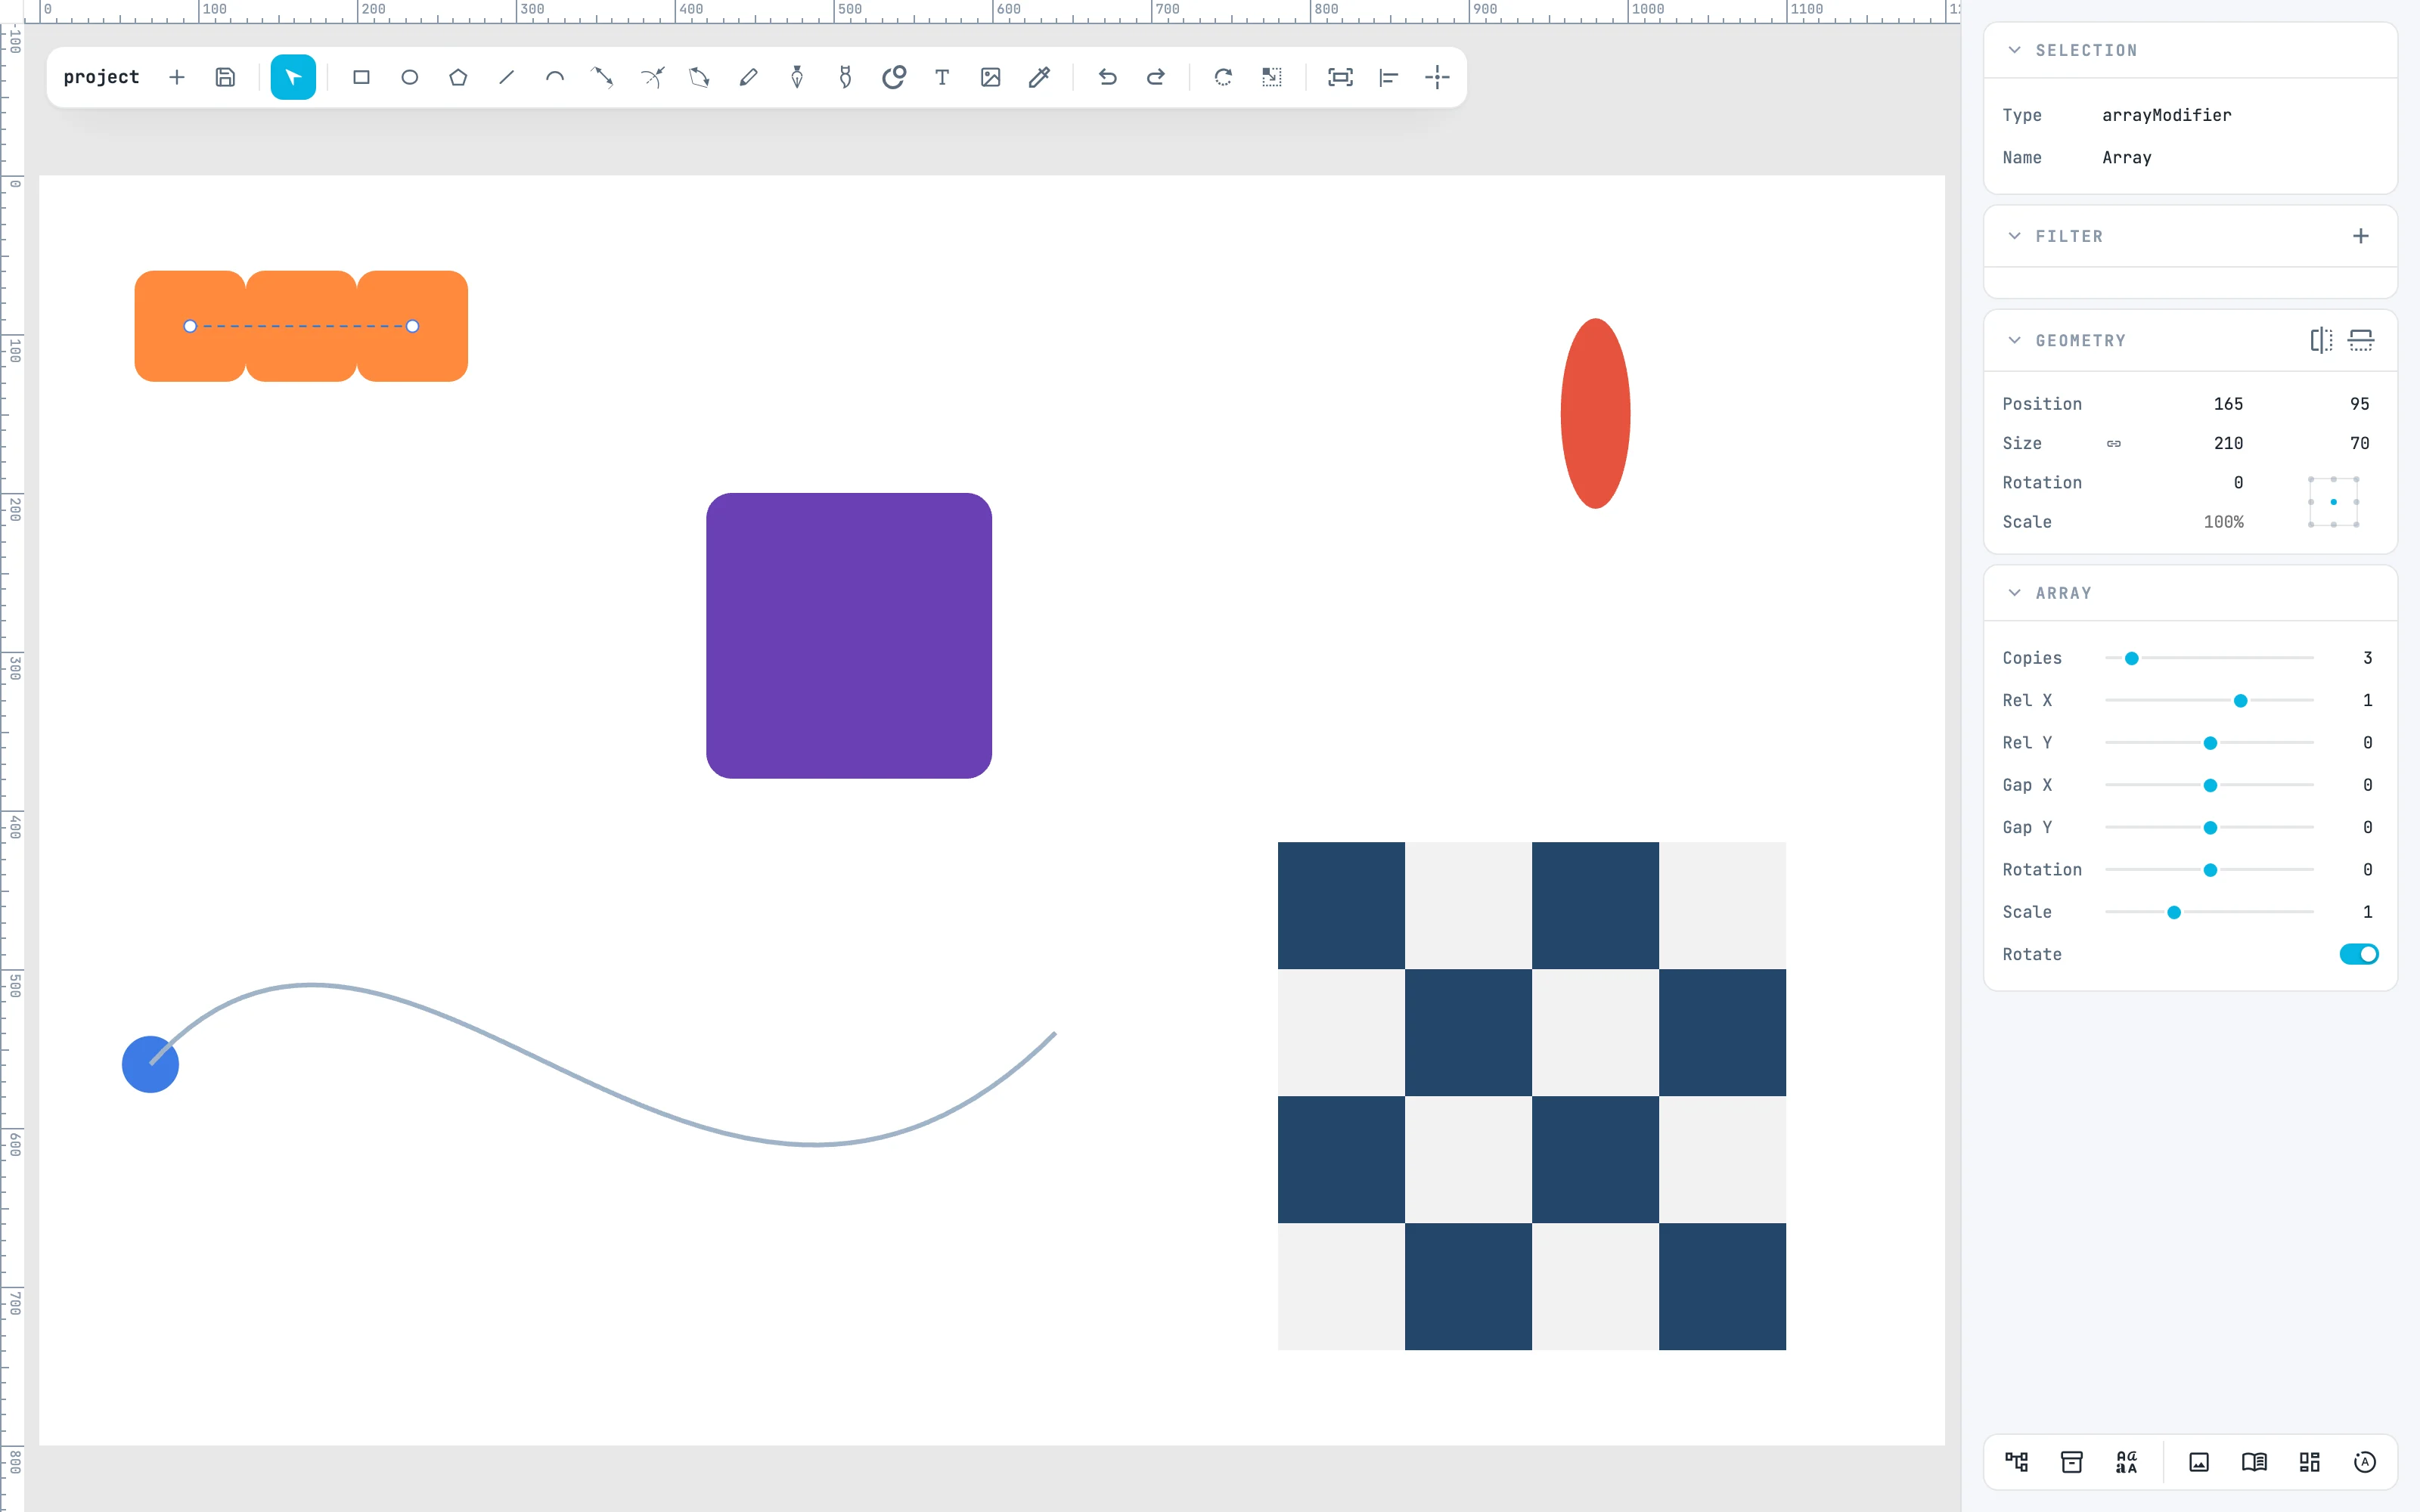This screenshot has height=1512, width=2420.
Task: Open the open-book library panel icon
Action: tap(2254, 1462)
